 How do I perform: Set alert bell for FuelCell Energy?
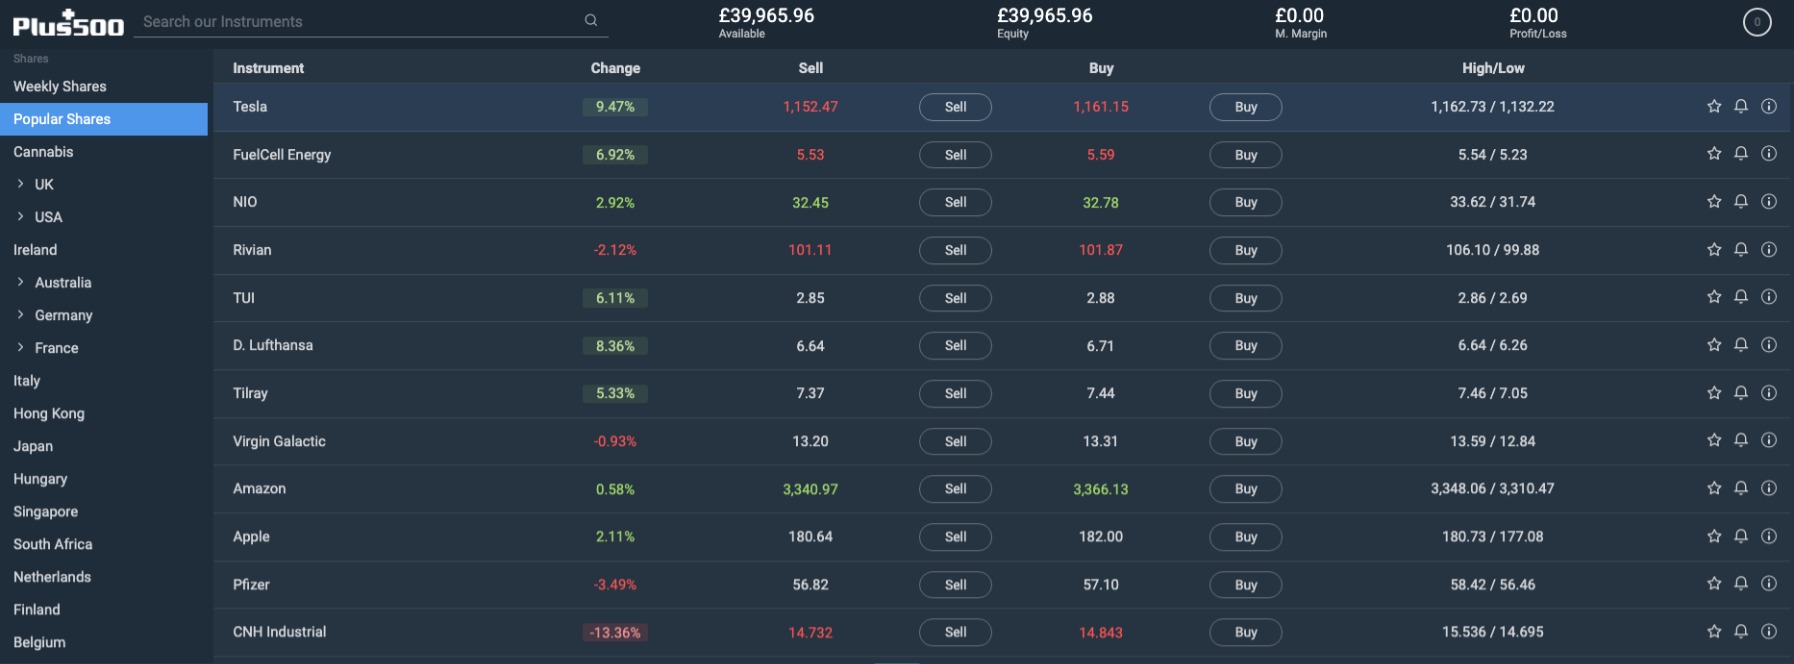(1741, 154)
